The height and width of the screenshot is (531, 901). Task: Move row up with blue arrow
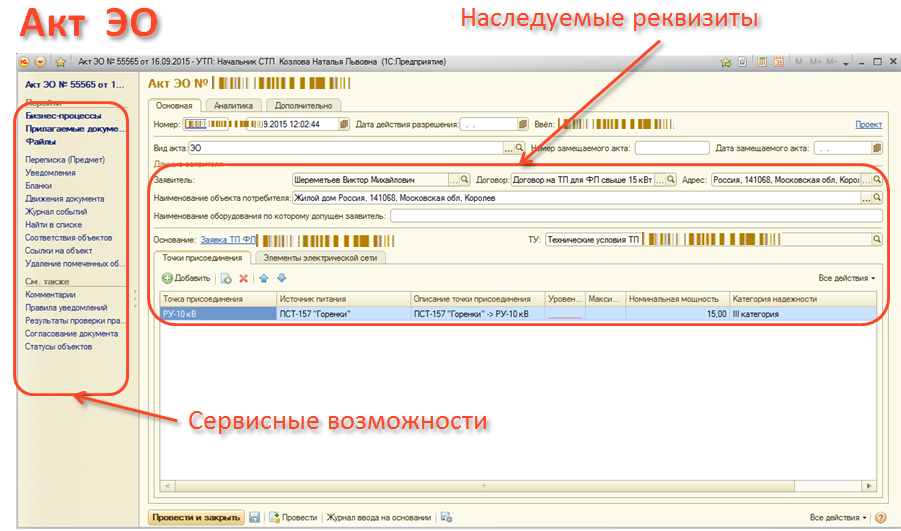pos(262,277)
